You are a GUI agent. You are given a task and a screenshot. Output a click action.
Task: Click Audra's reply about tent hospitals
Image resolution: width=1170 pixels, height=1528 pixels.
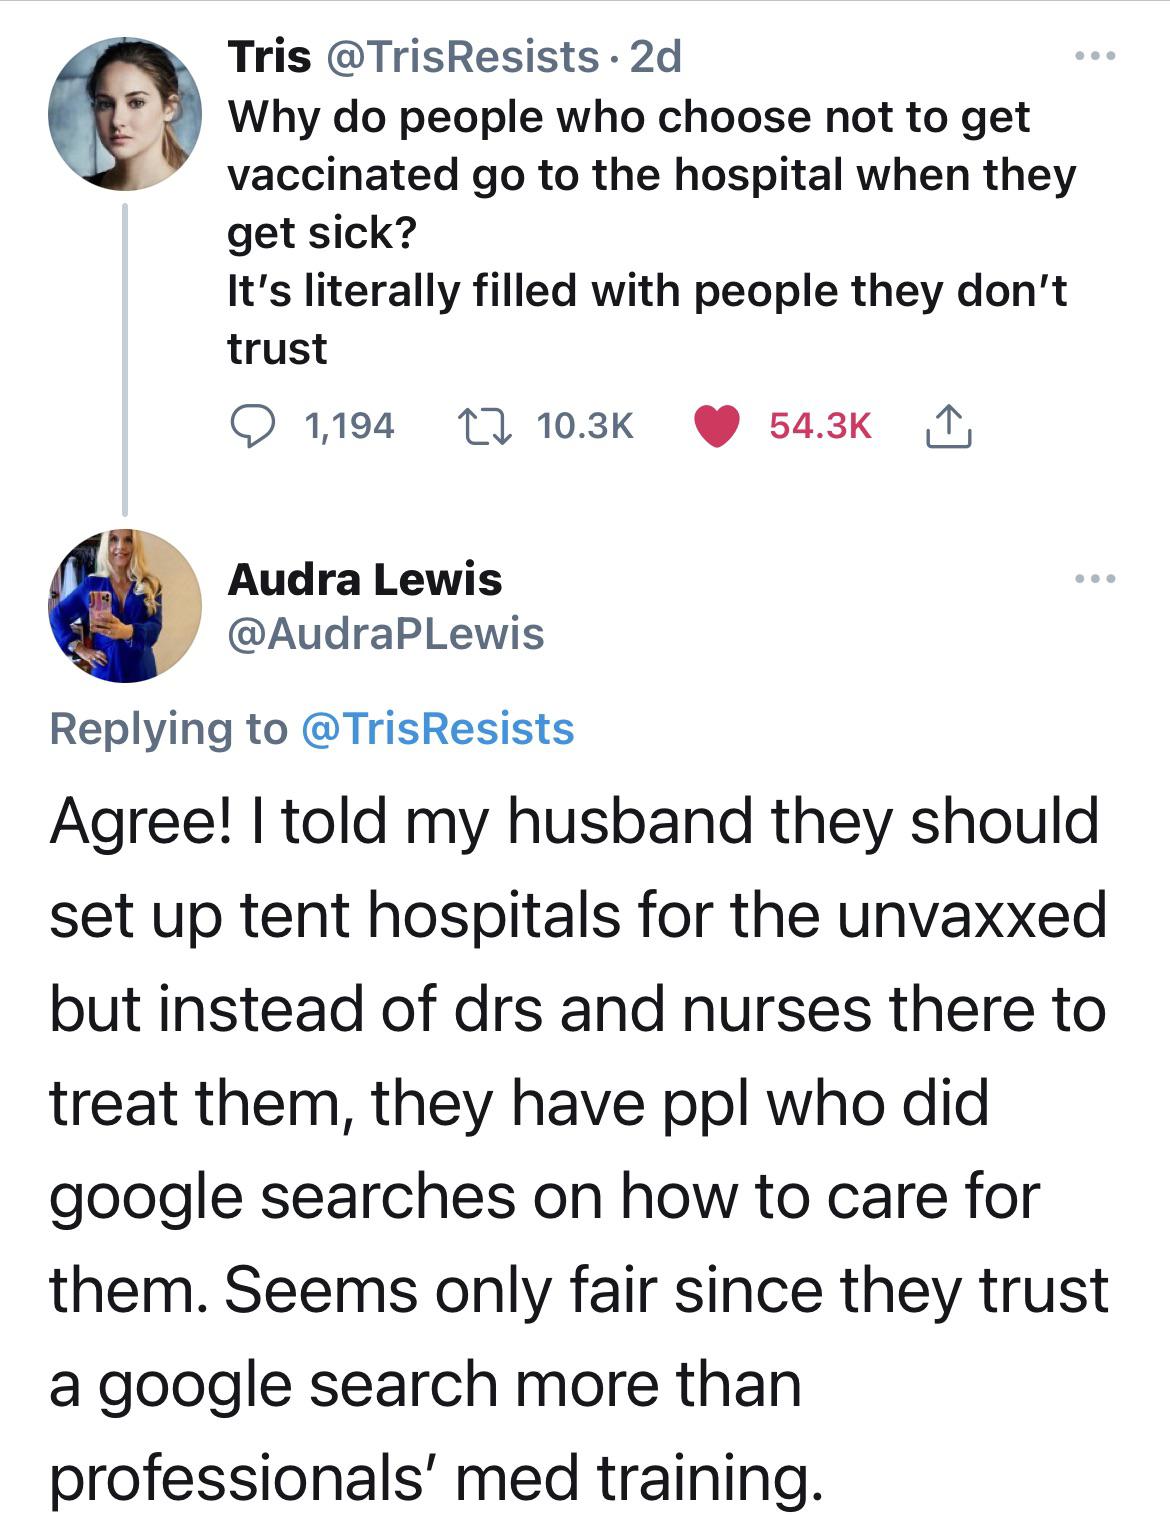click(x=578, y=1148)
